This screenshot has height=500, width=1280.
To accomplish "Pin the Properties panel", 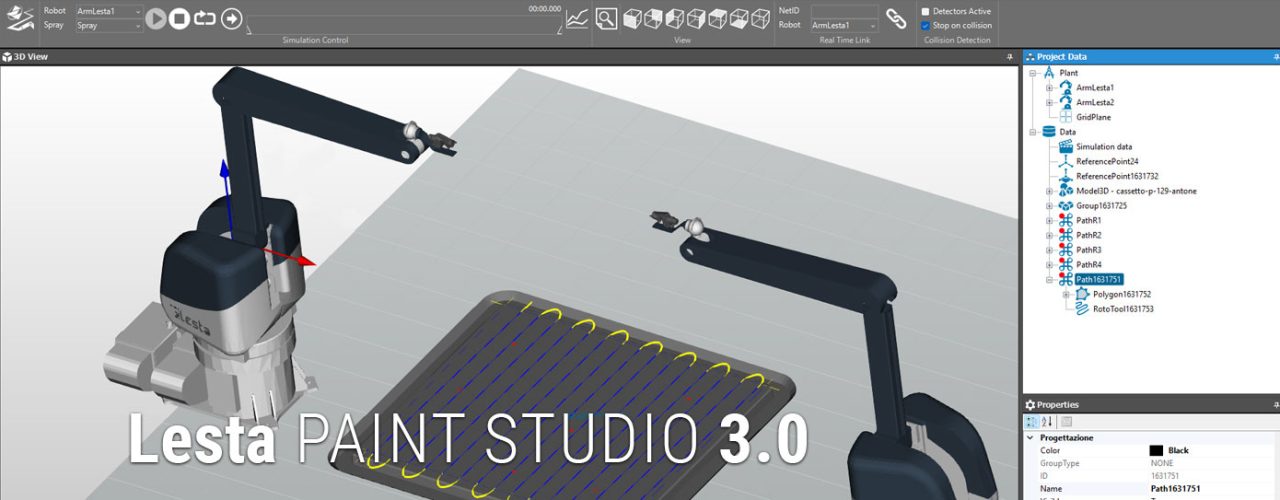I will click(x=1276, y=405).
